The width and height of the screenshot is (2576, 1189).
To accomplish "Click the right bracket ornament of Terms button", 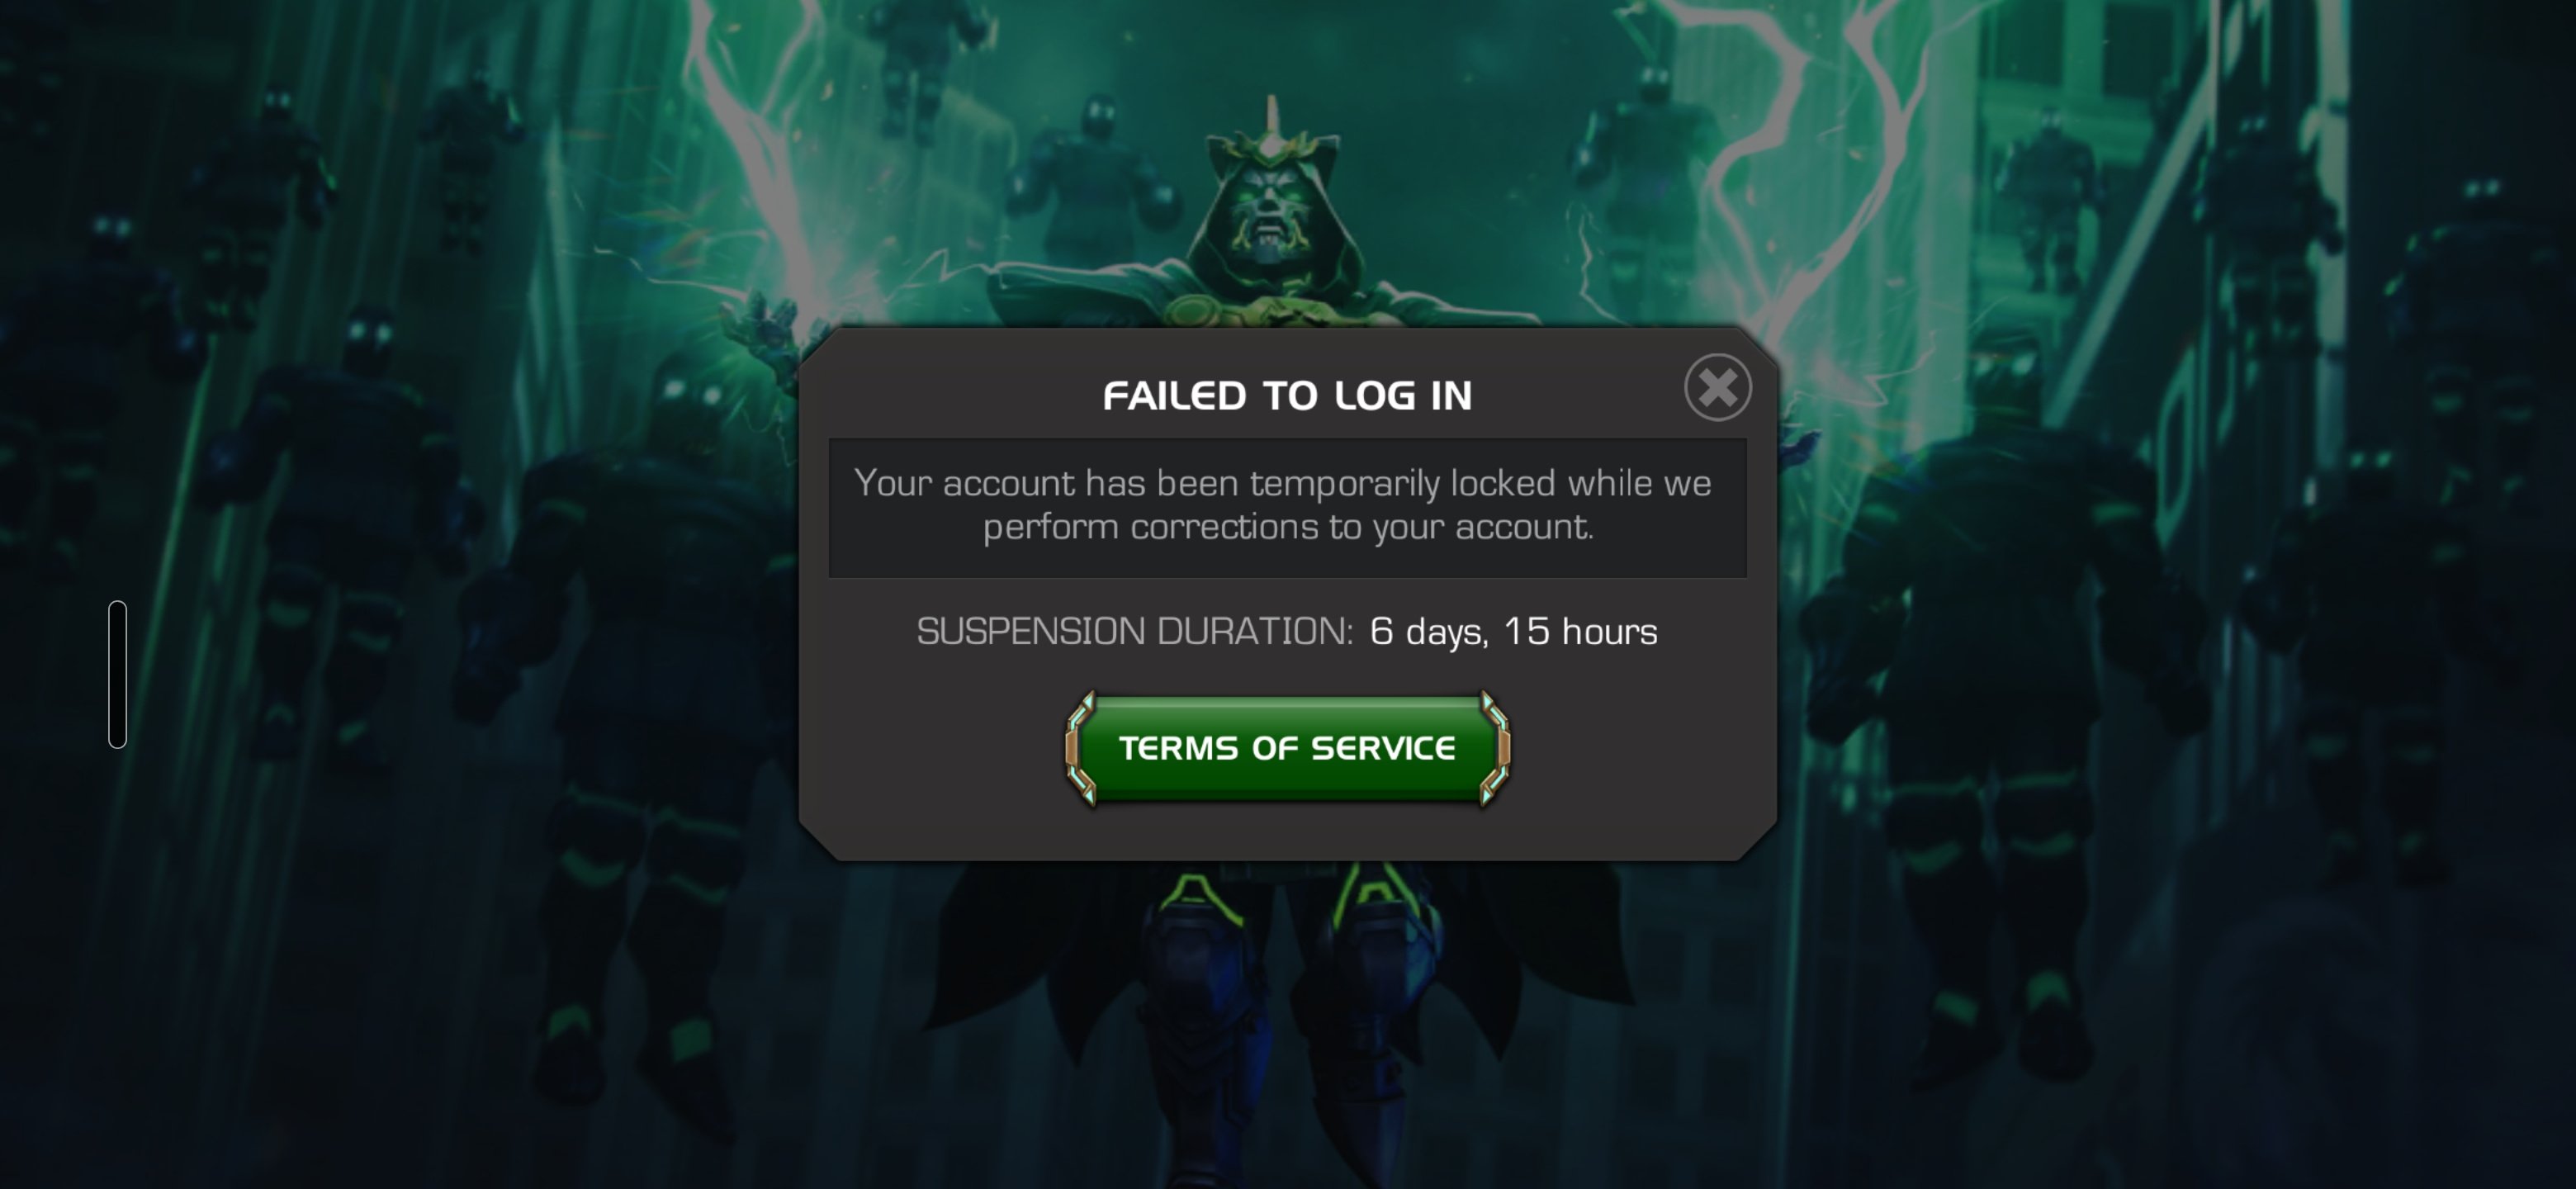I will (1494, 748).
